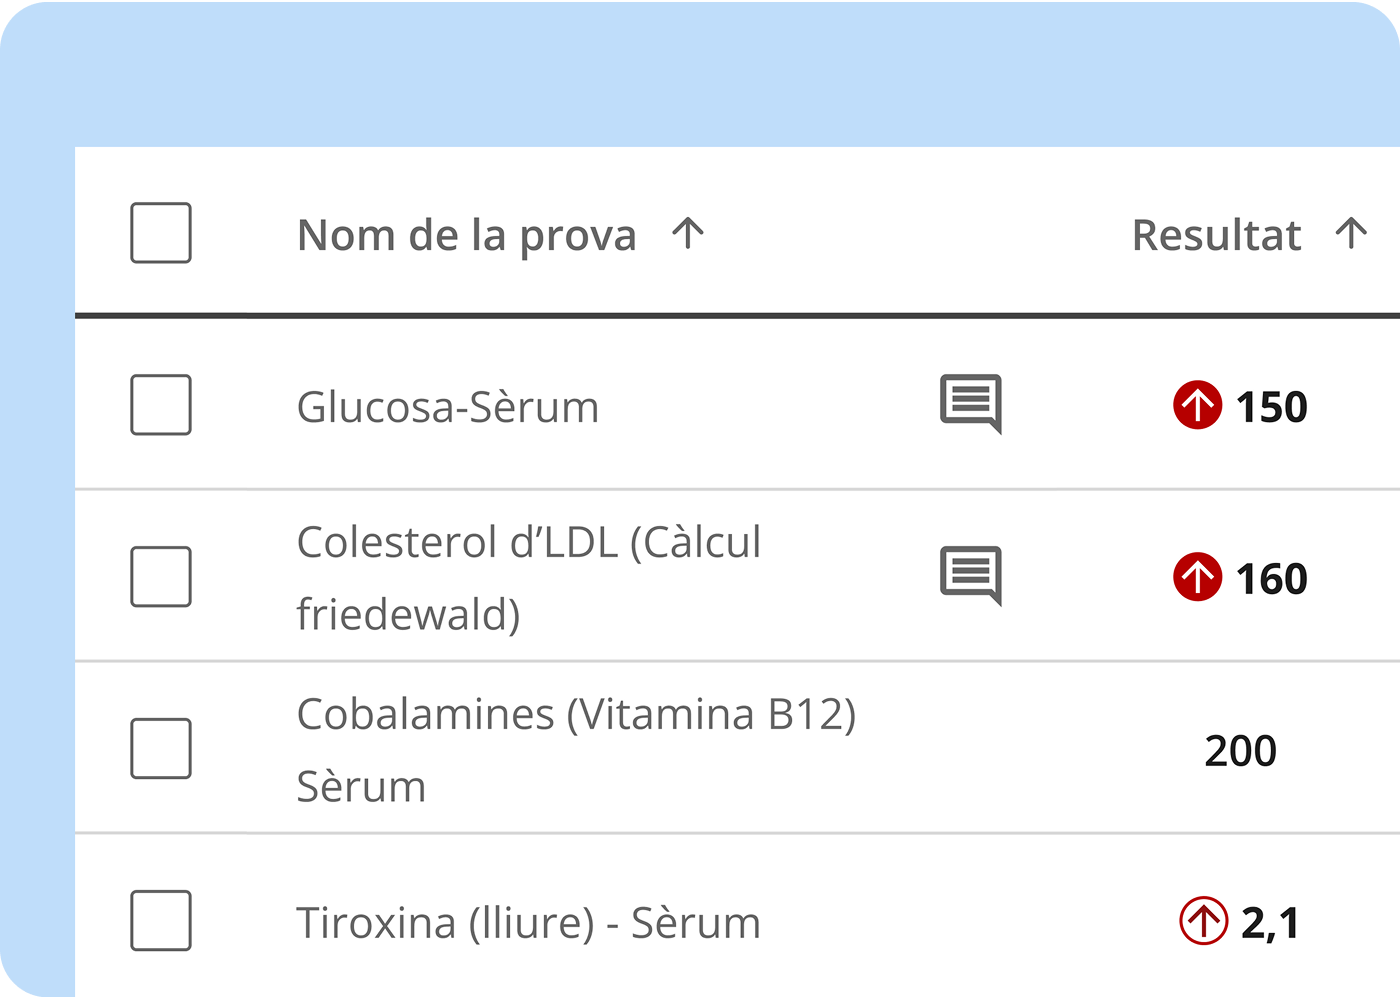This screenshot has height=997, width=1400.
Task: Check the Glucosa-Sèrum row checkbox
Action: [161, 405]
